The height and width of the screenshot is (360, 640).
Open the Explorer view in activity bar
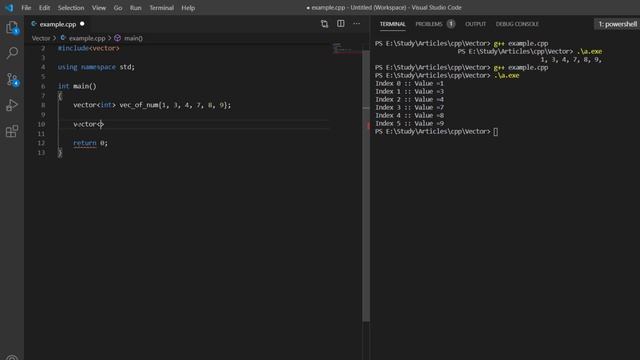[x=12, y=28]
